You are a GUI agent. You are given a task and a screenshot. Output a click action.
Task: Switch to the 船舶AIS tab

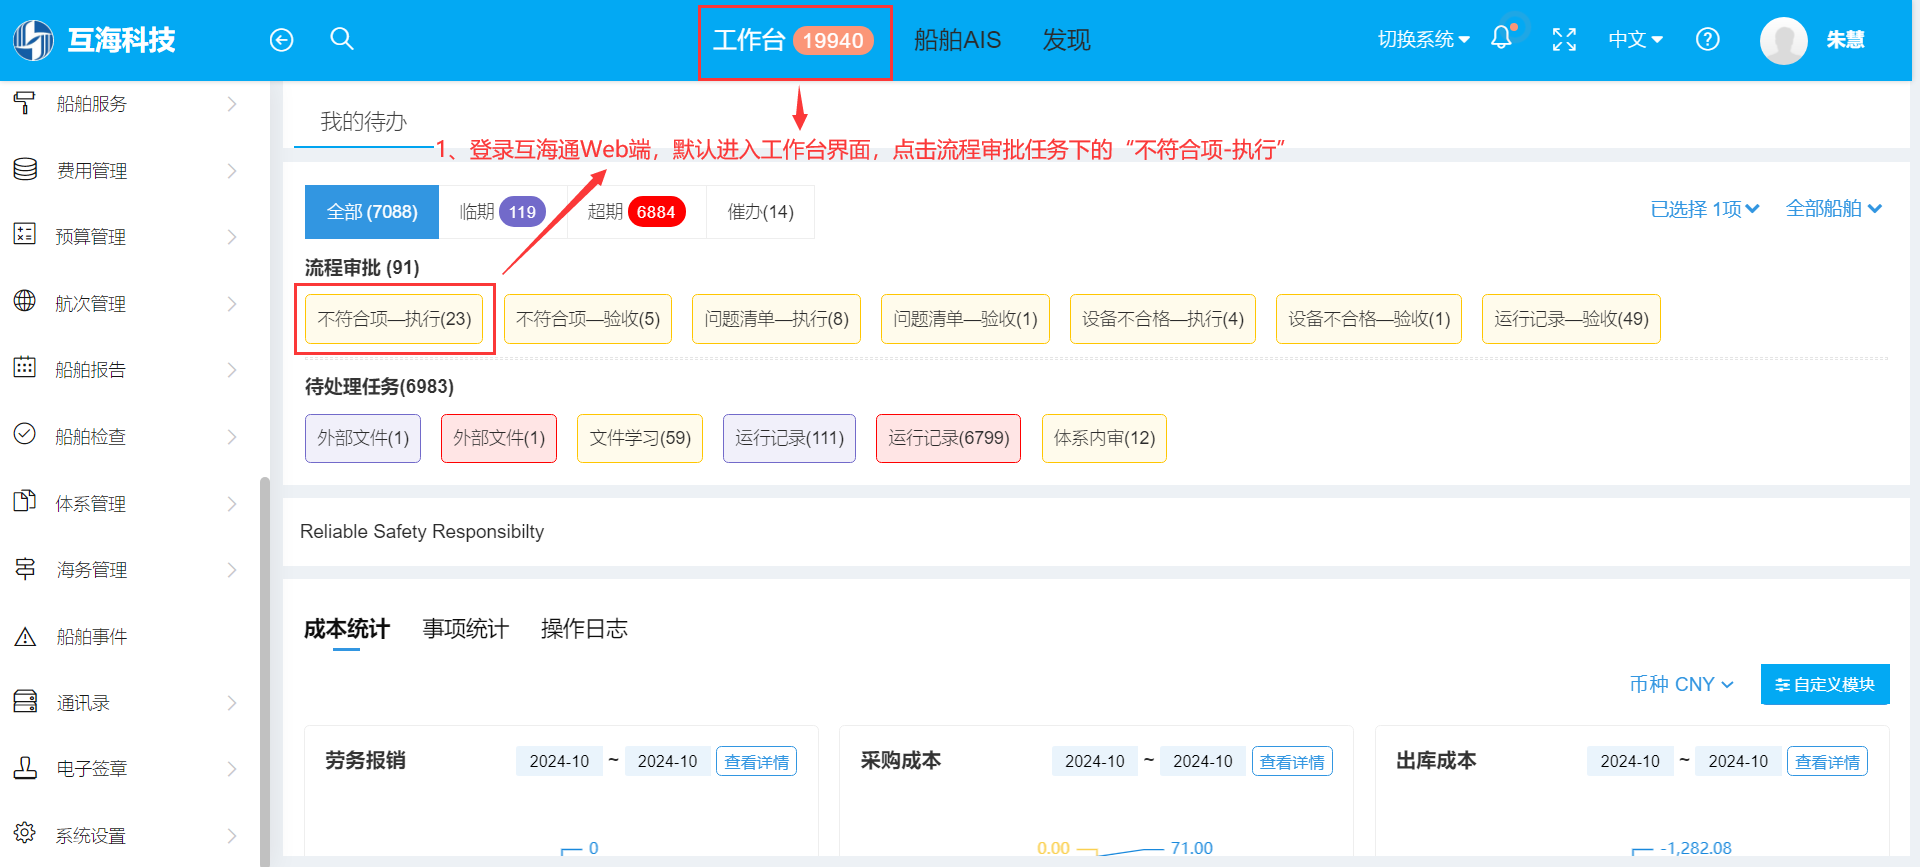tap(957, 40)
